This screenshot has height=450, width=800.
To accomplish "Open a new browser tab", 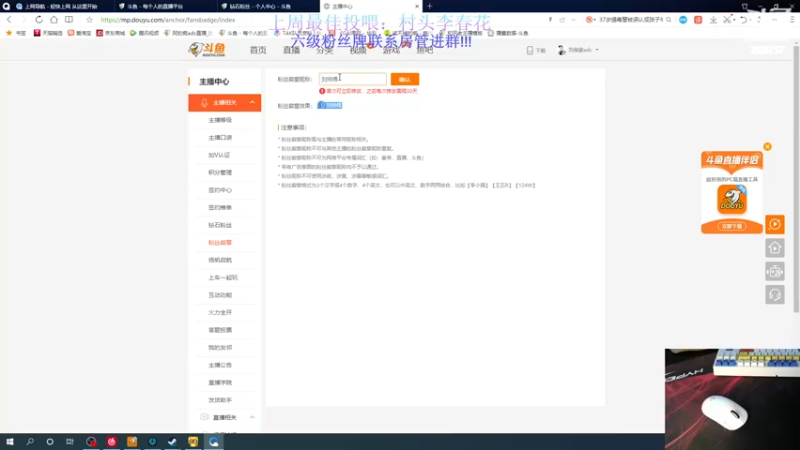I will pyautogui.click(x=430, y=6).
